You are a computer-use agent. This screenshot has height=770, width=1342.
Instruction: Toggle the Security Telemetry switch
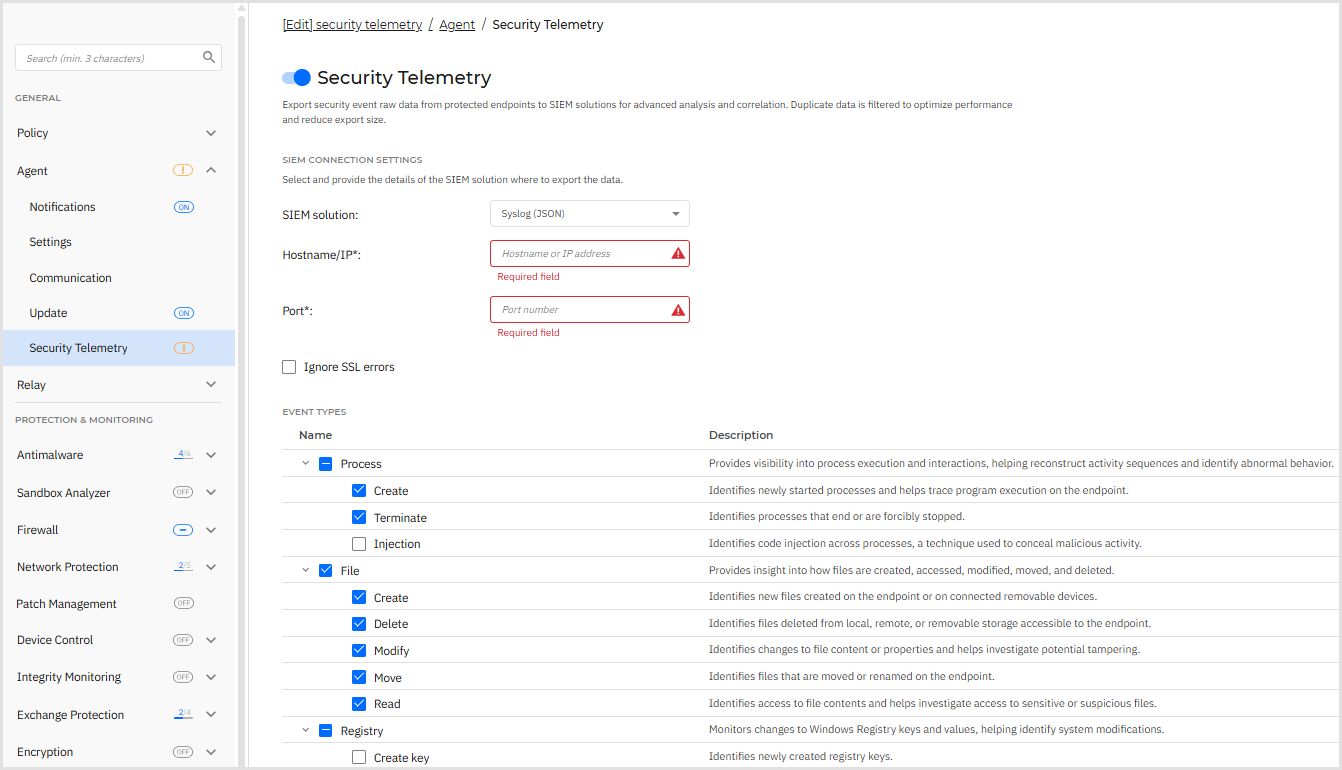pos(296,78)
